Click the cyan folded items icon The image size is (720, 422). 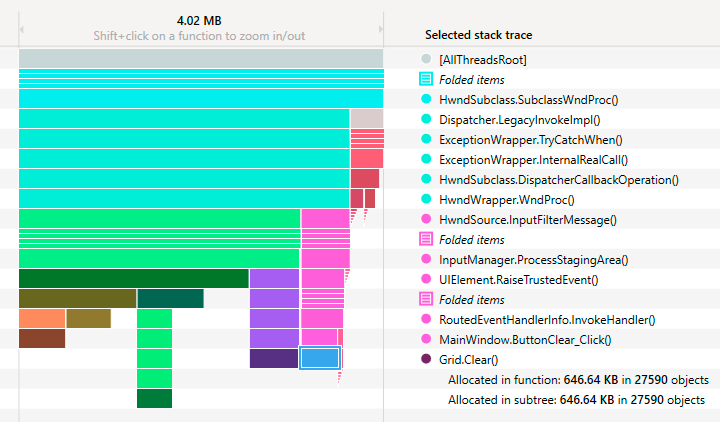click(x=426, y=80)
